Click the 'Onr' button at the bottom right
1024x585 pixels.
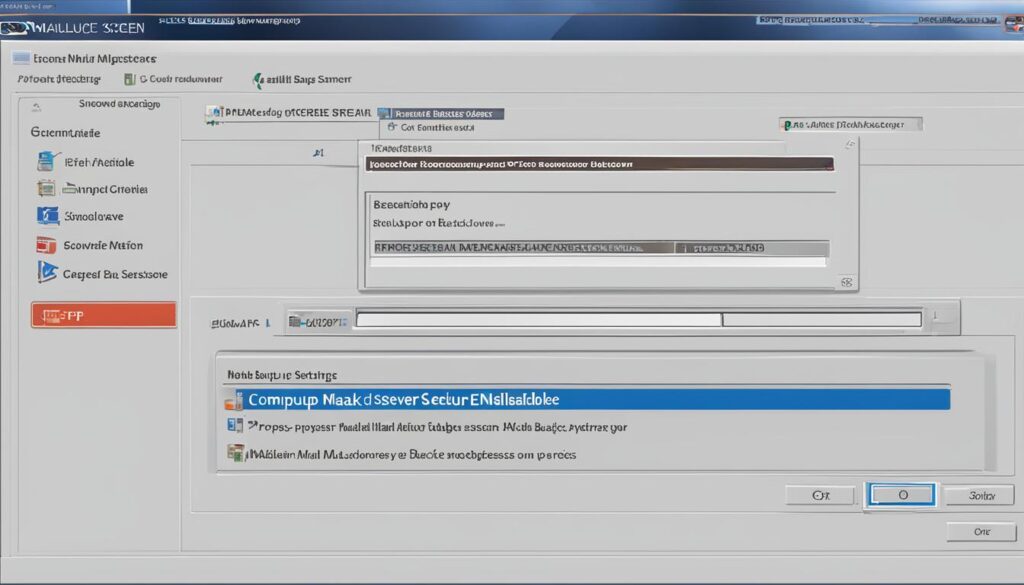[982, 531]
